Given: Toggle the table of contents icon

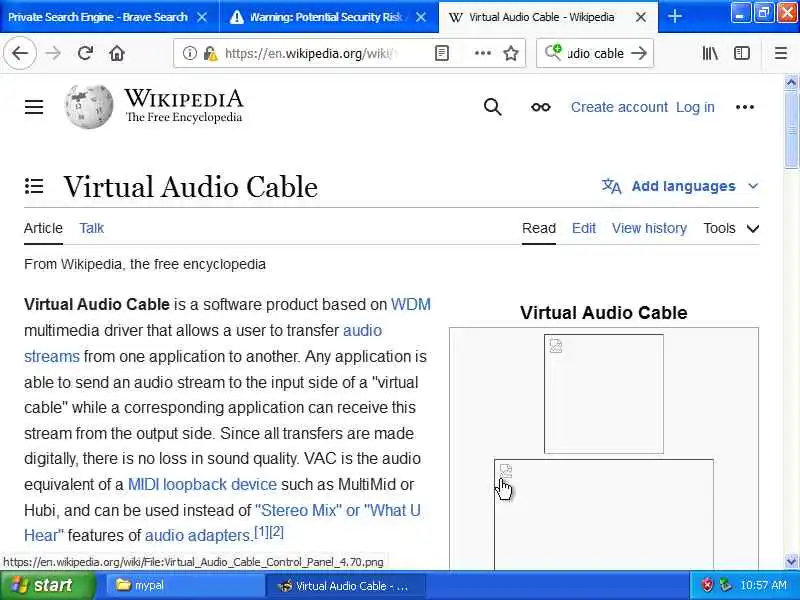Looking at the screenshot, I should [x=34, y=186].
